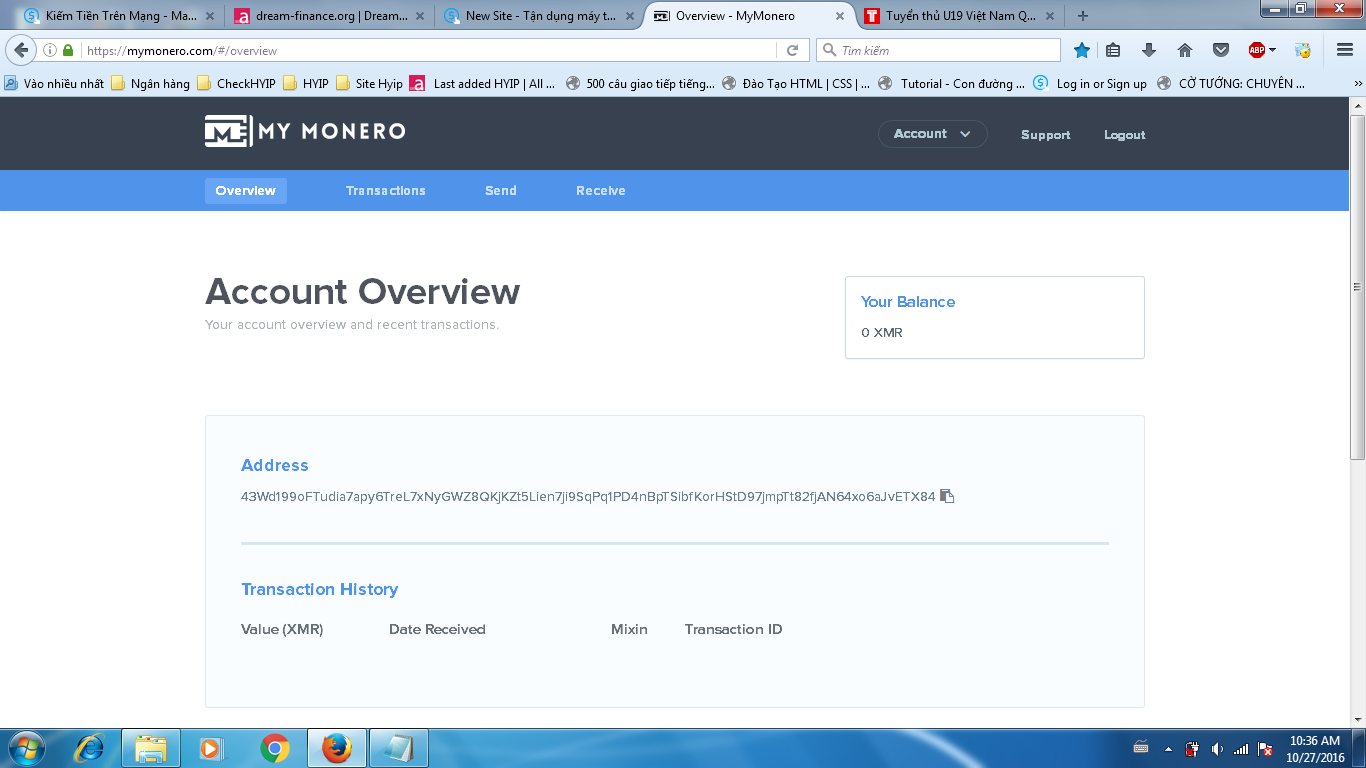Switch to the New Site browser tab
This screenshot has width=1366, height=768.
pos(541,16)
